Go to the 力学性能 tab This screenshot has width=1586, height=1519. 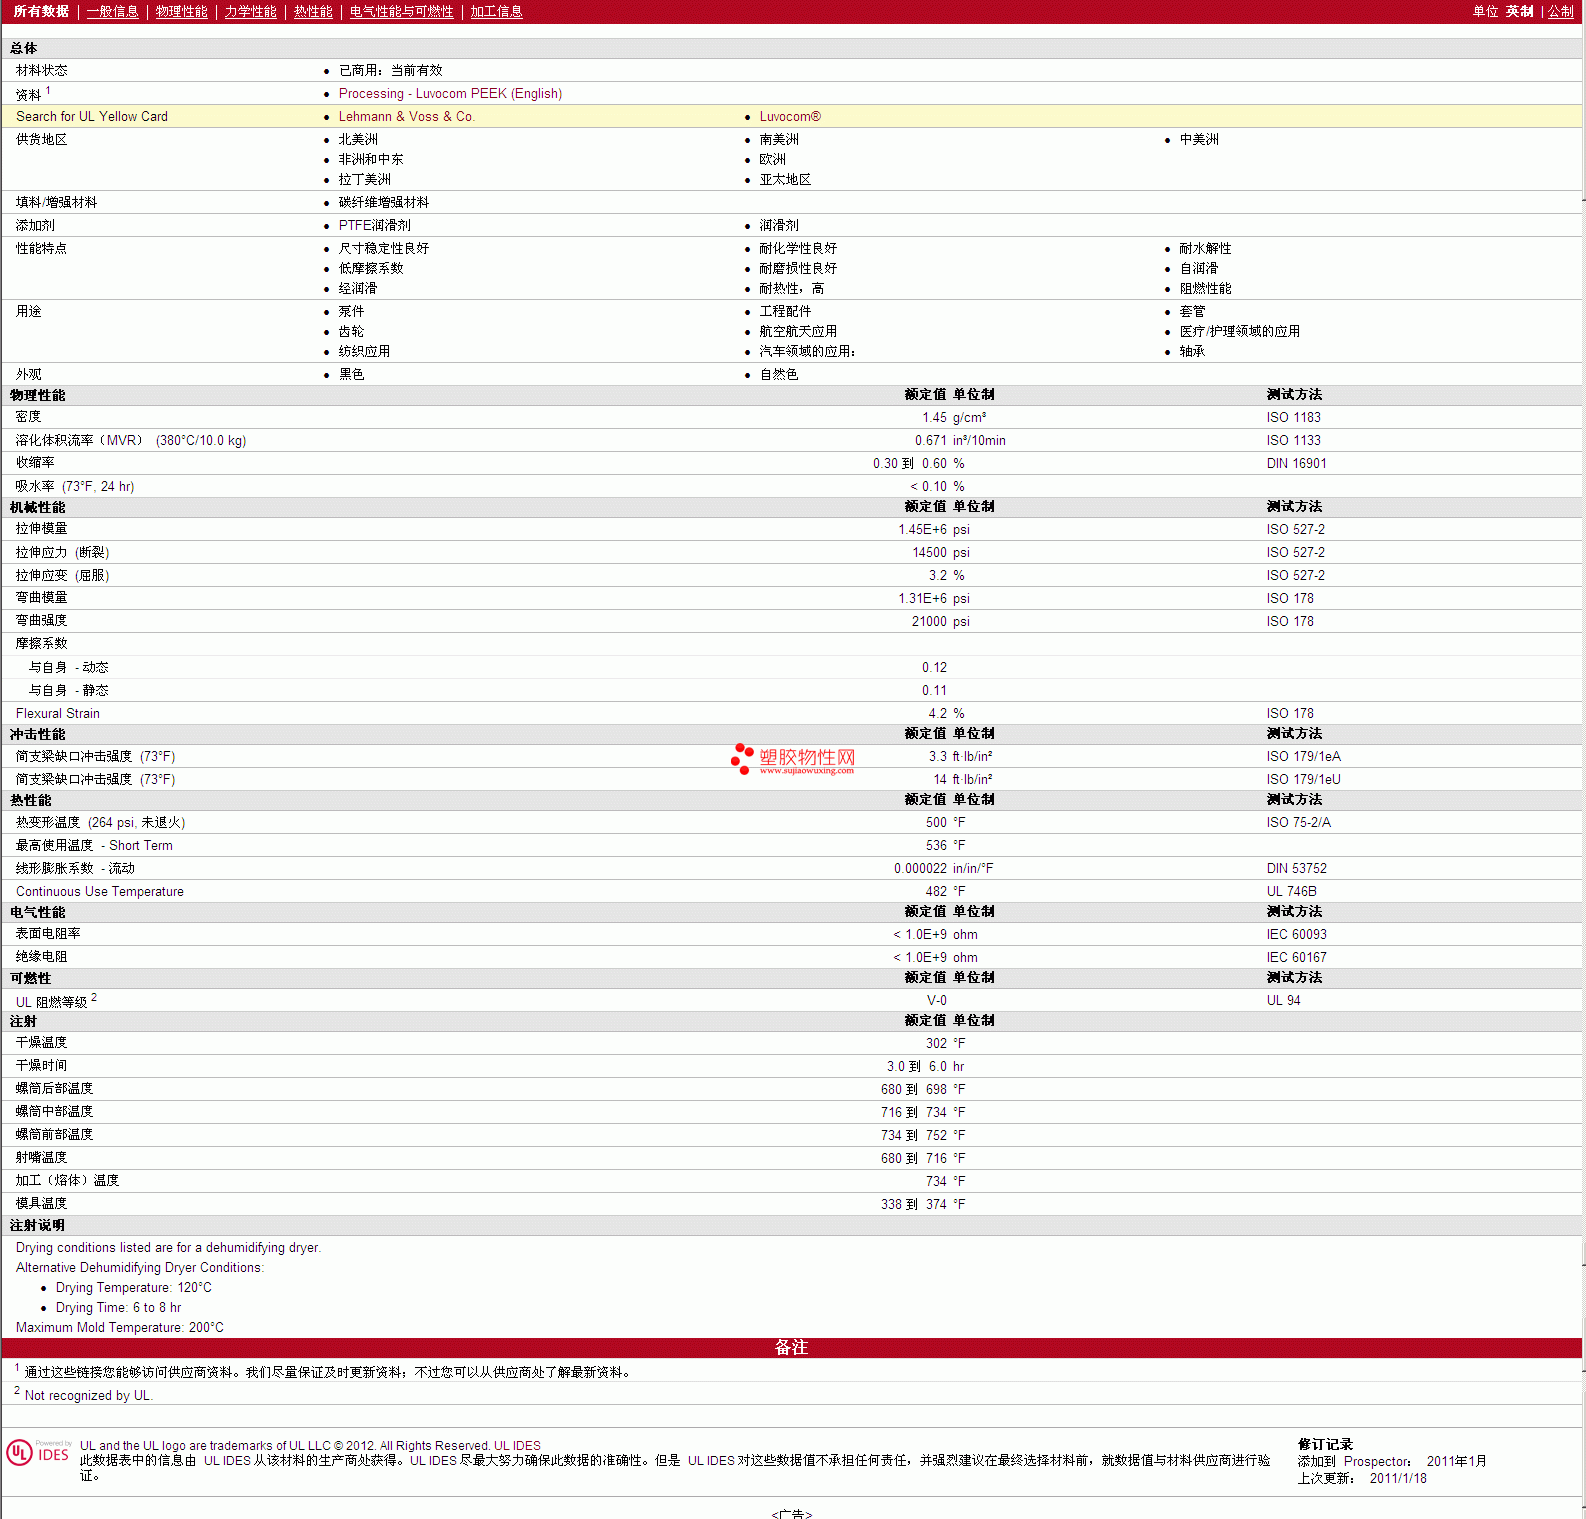251,11
